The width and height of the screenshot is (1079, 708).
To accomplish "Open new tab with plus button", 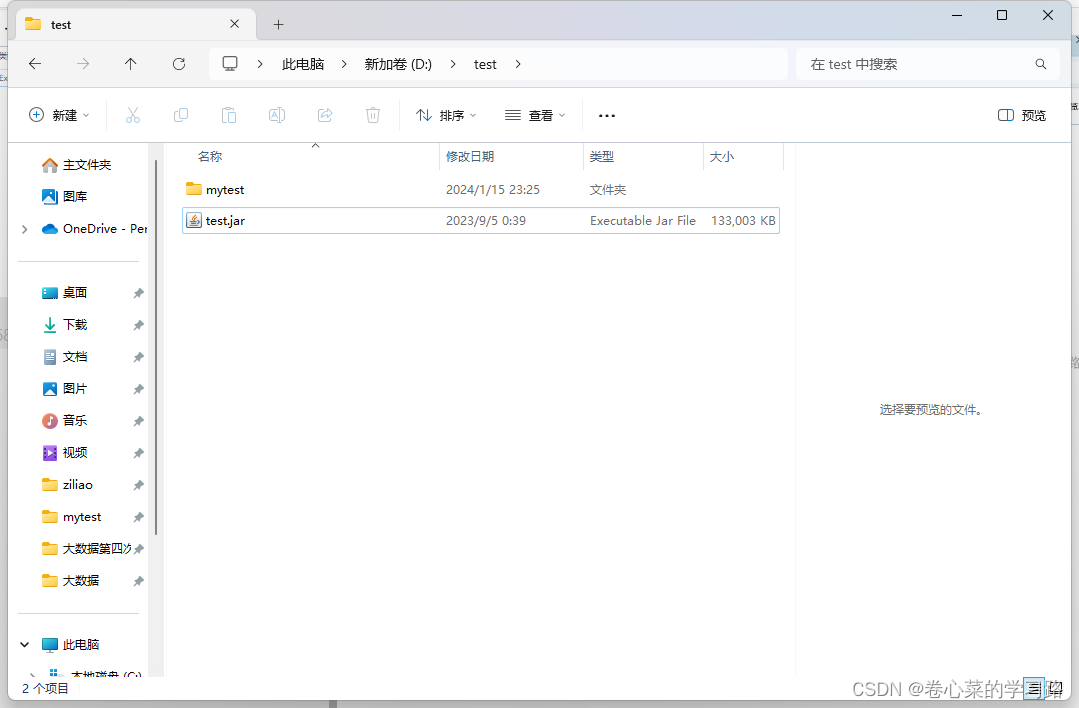I will 279,25.
